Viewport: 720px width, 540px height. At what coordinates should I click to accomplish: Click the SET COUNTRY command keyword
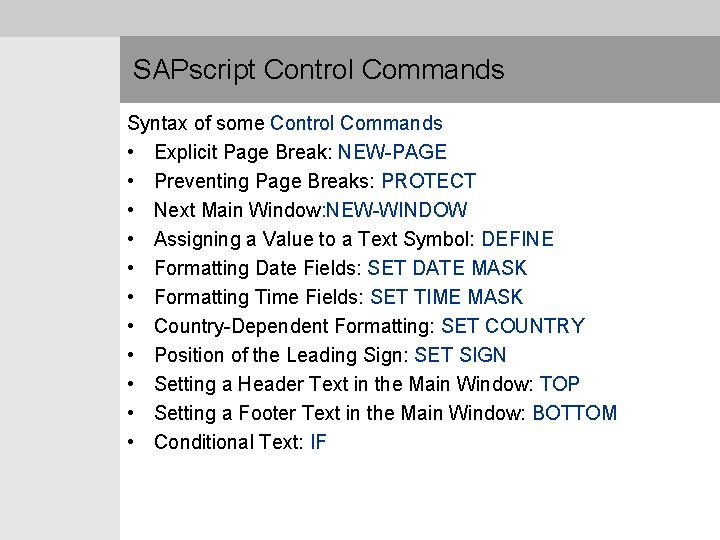(x=512, y=326)
